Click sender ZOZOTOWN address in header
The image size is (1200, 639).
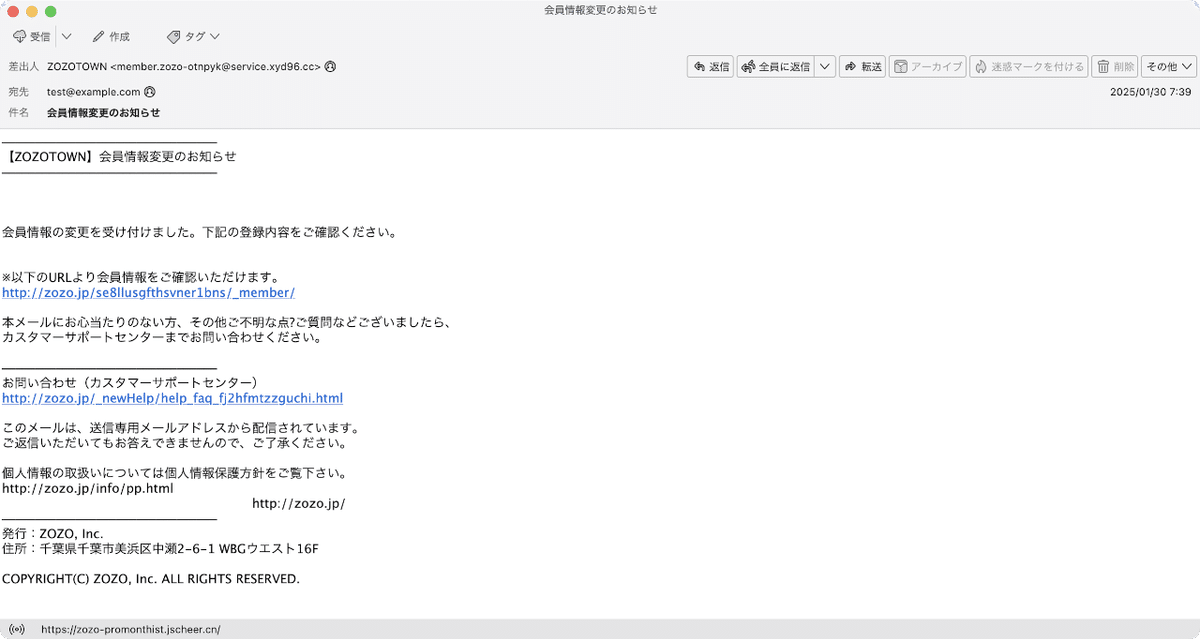184,67
